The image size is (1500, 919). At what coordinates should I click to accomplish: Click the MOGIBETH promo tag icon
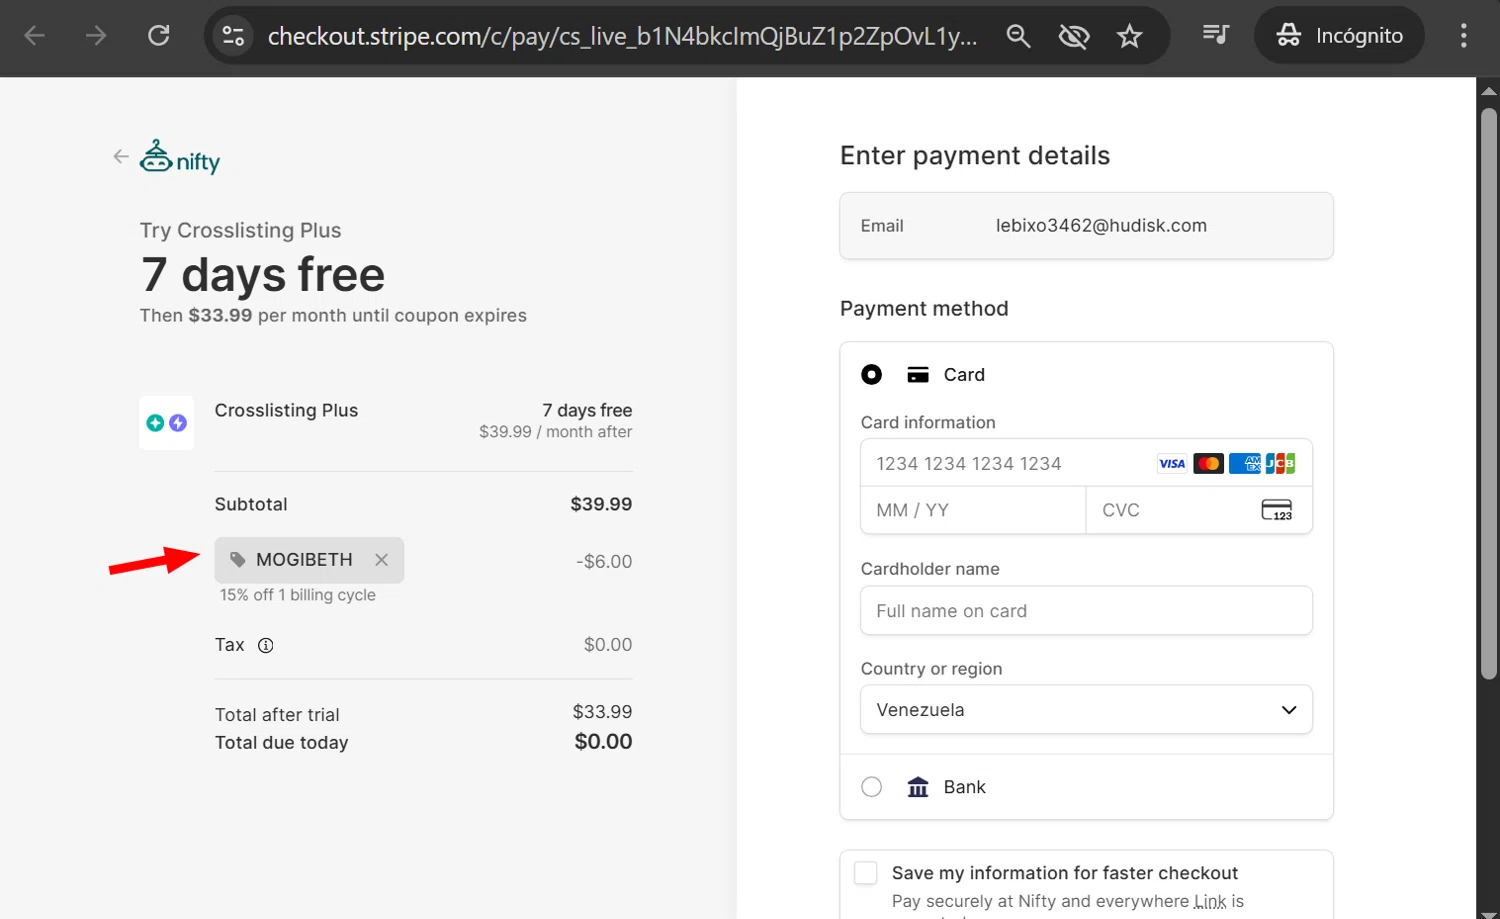238,560
